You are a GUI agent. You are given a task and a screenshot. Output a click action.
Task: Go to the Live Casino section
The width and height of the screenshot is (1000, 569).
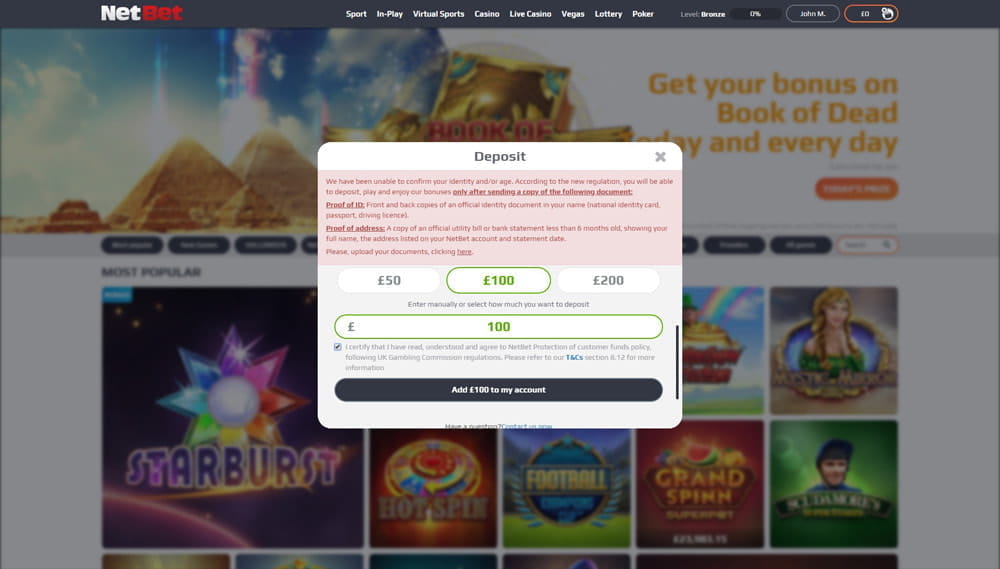[530, 13]
